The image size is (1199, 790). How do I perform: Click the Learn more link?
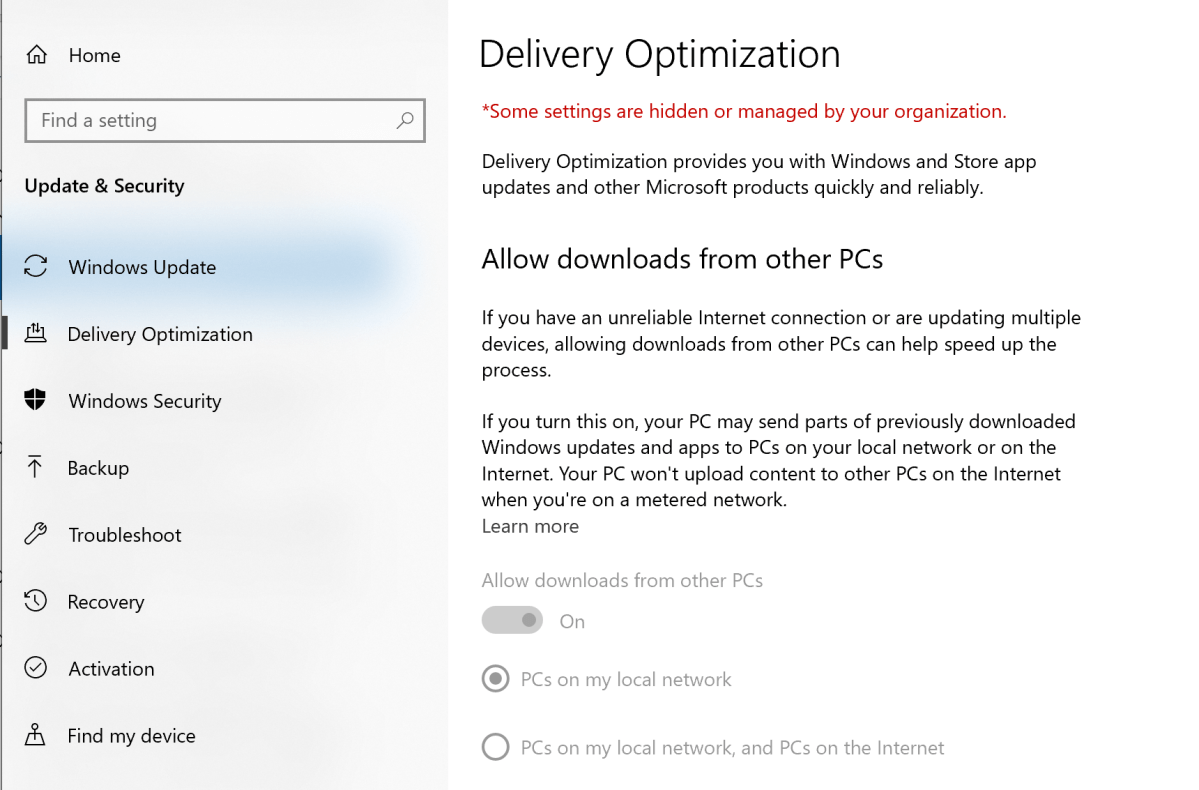click(530, 526)
